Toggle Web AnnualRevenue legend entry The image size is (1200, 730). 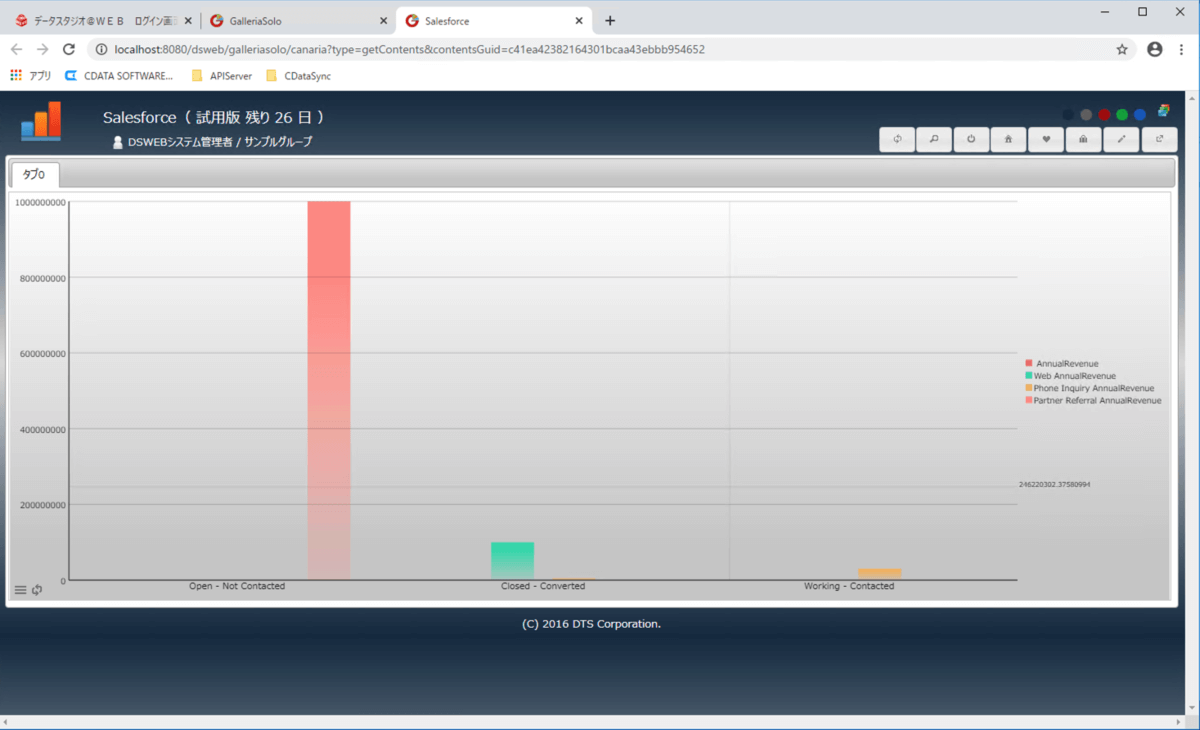tap(1070, 376)
